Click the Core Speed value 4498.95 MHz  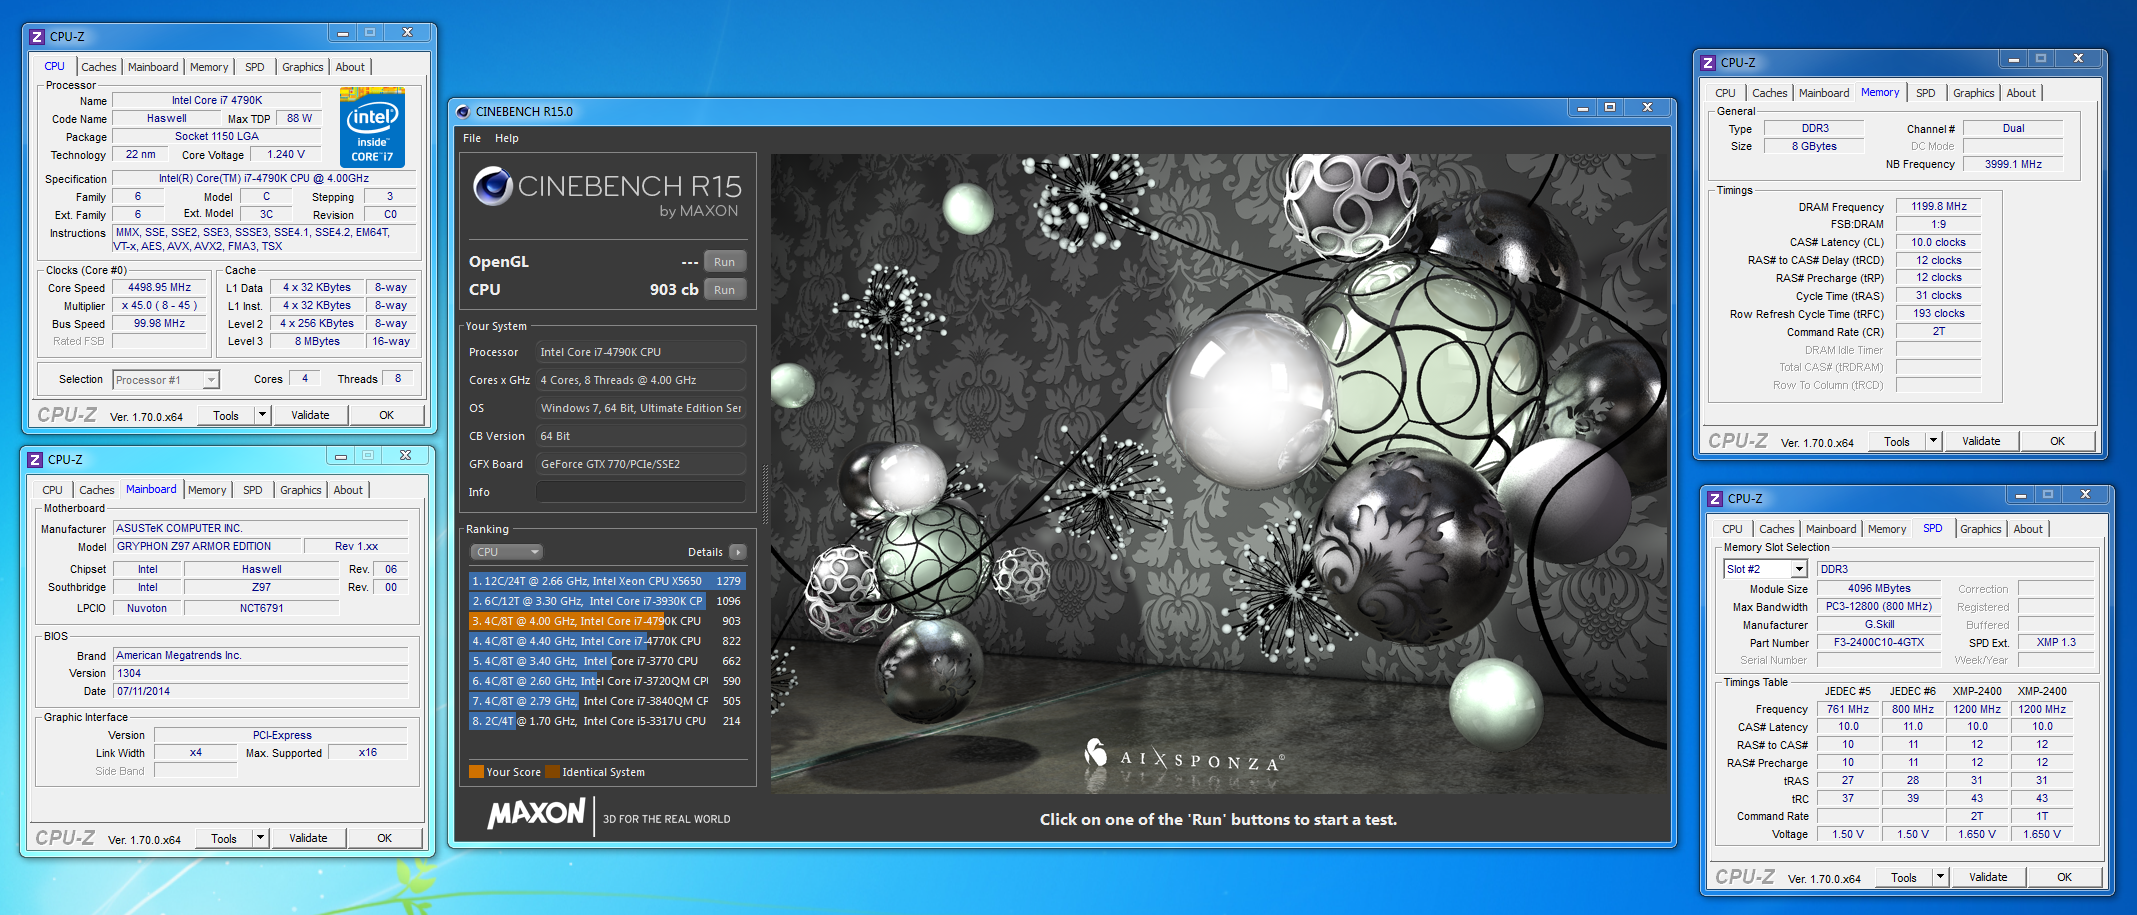pyautogui.click(x=160, y=288)
